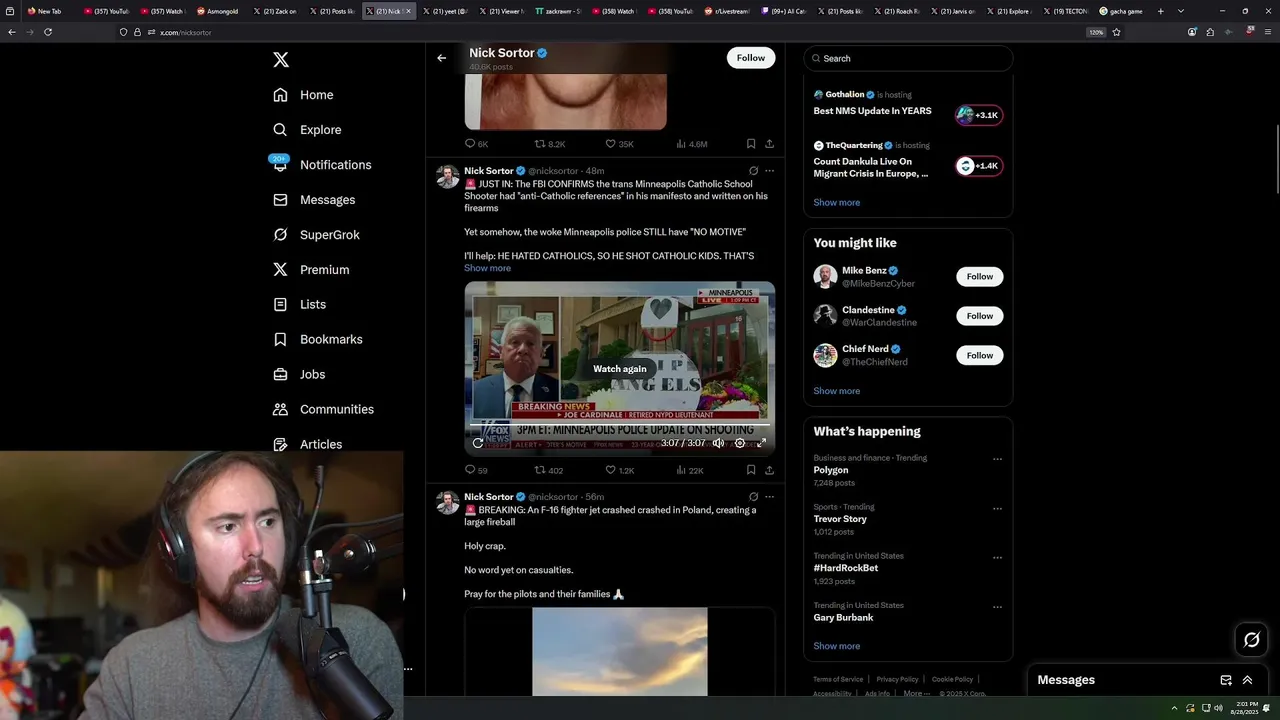Open more options for the Trevor Story trend

click(997, 508)
